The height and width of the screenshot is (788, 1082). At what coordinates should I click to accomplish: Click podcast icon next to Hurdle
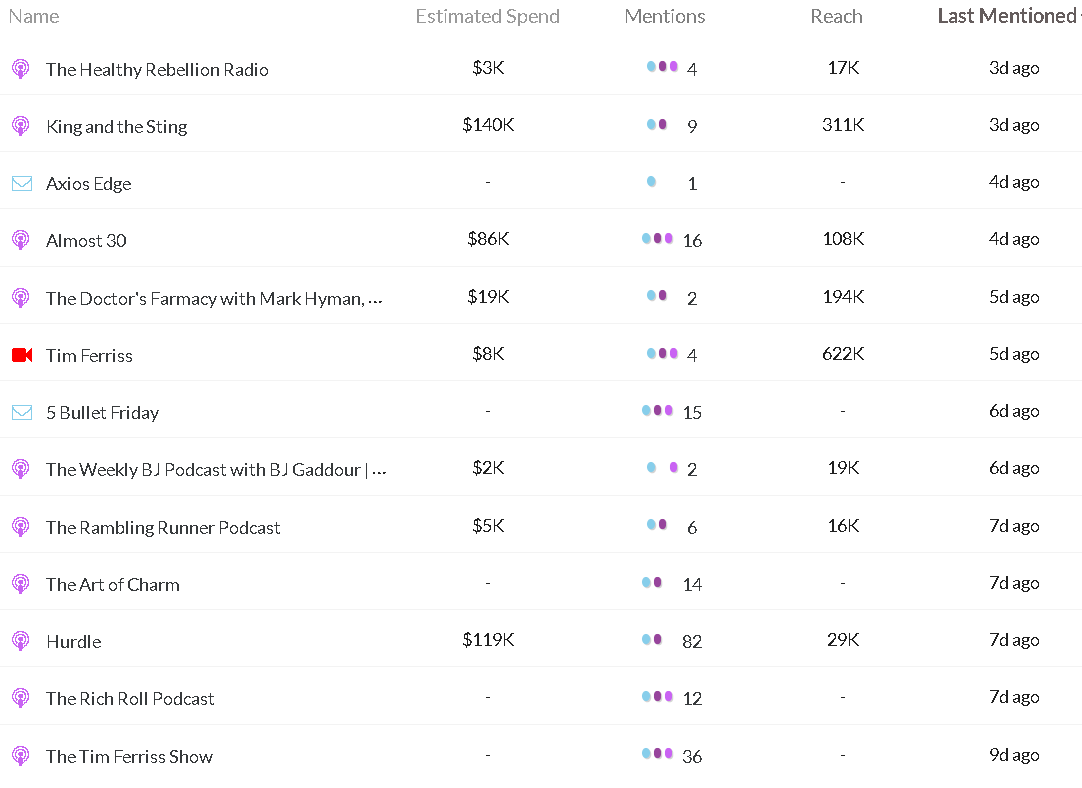[21, 641]
